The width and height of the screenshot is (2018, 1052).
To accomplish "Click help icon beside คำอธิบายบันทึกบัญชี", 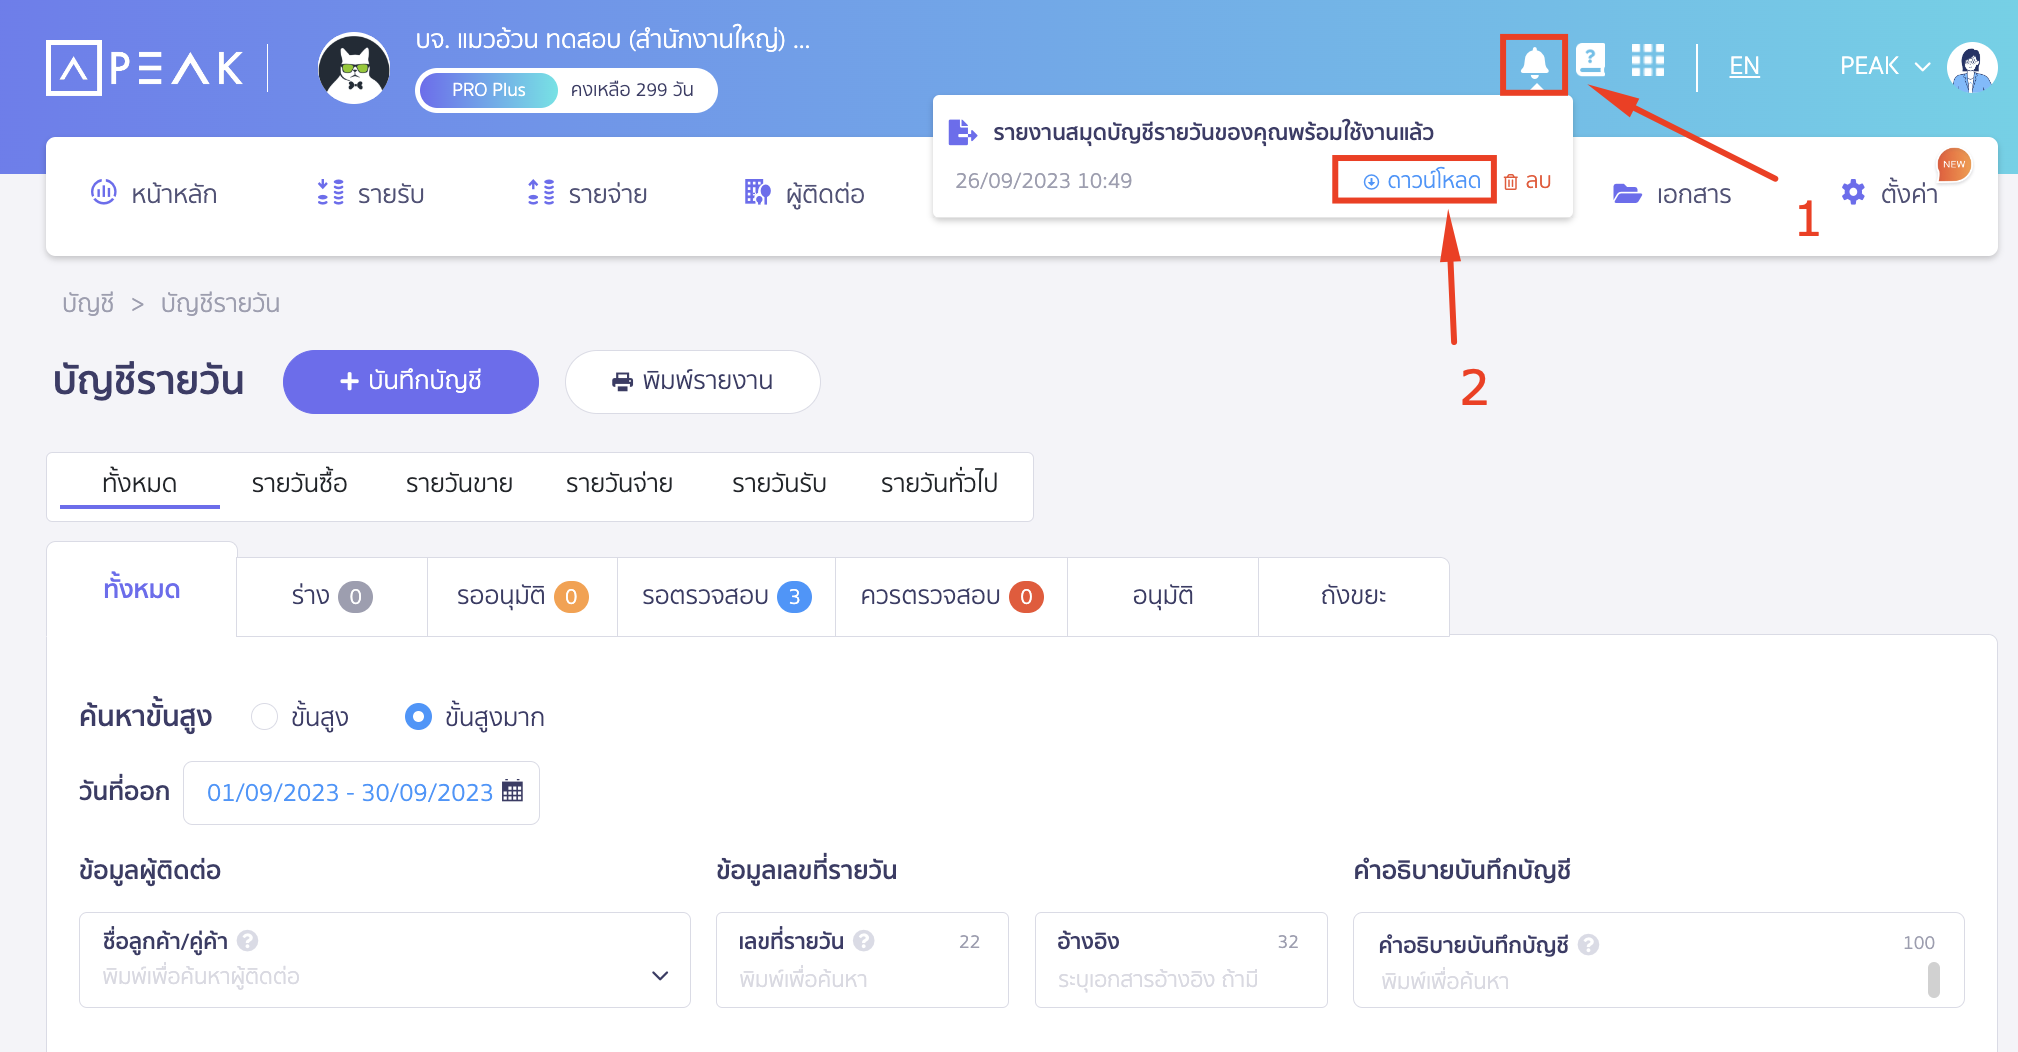I will [x=1589, y=945].
